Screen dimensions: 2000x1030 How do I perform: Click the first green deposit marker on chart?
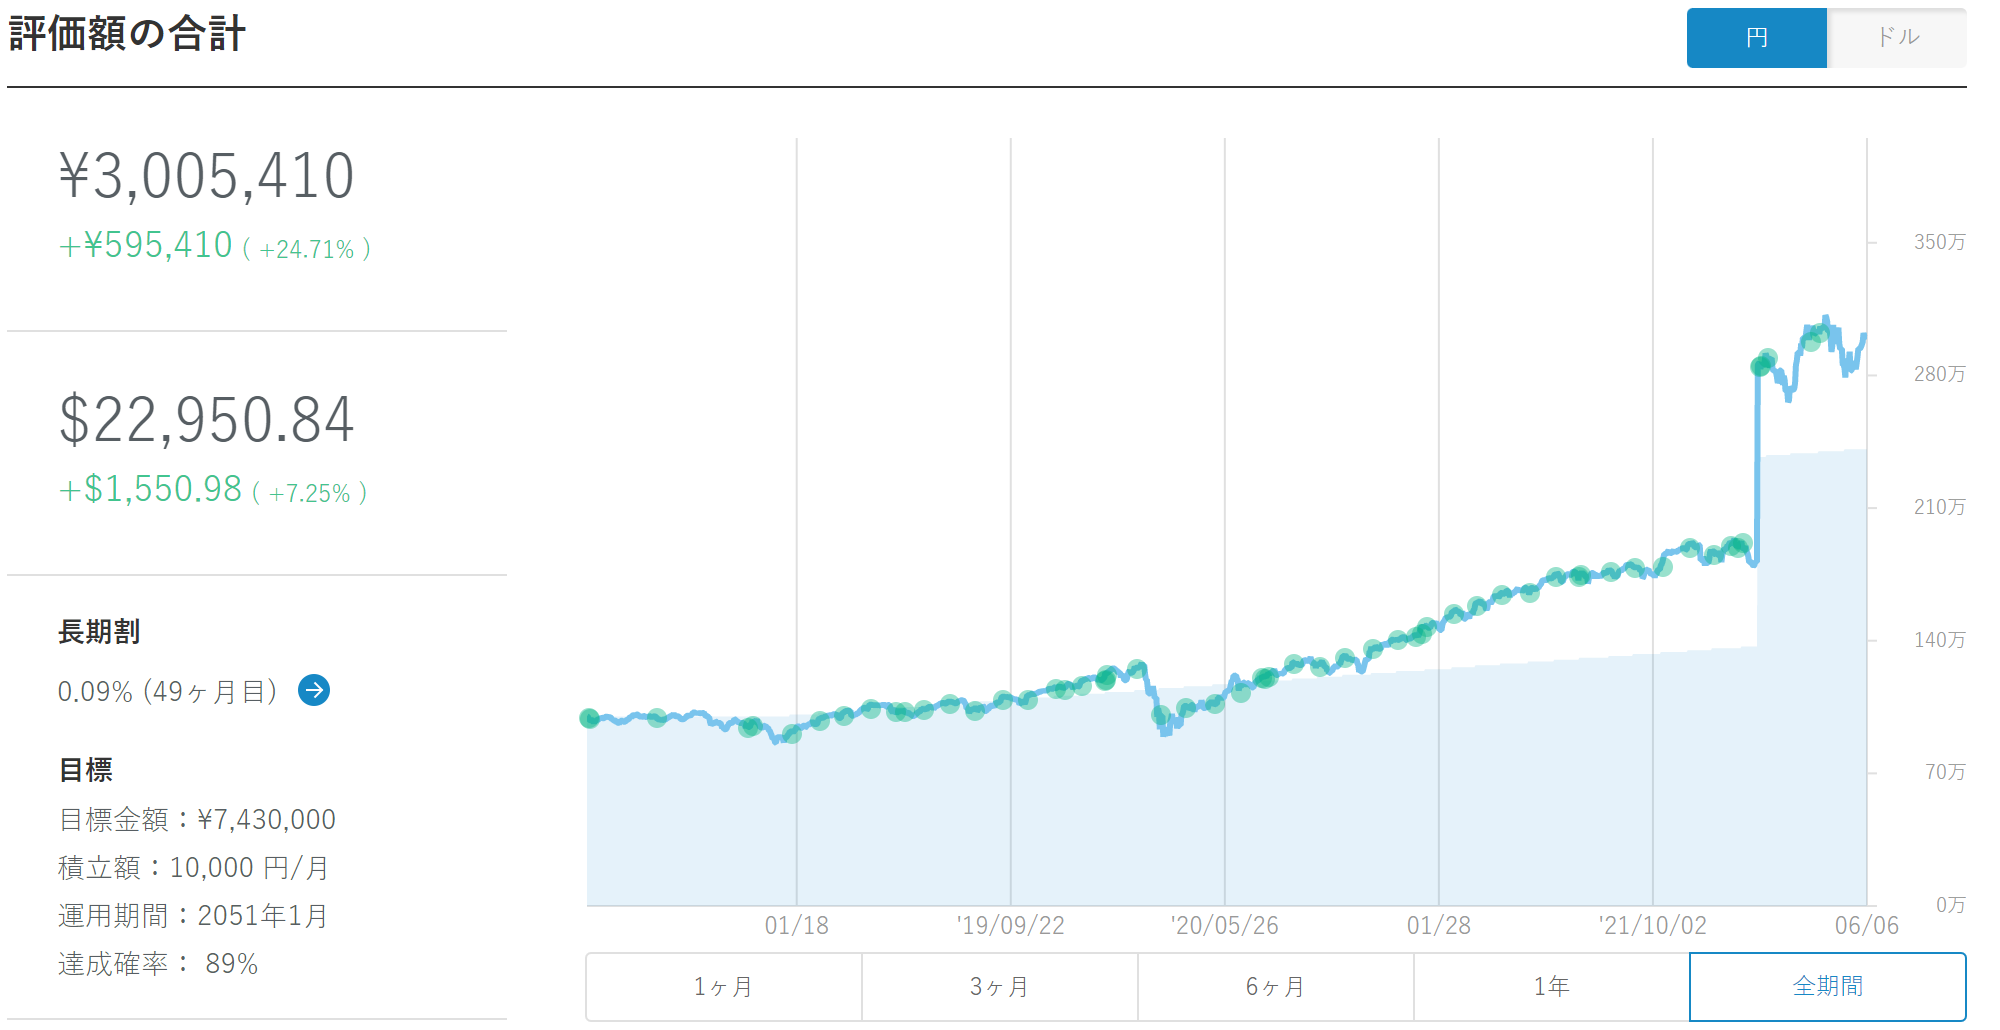coord(590,718)
